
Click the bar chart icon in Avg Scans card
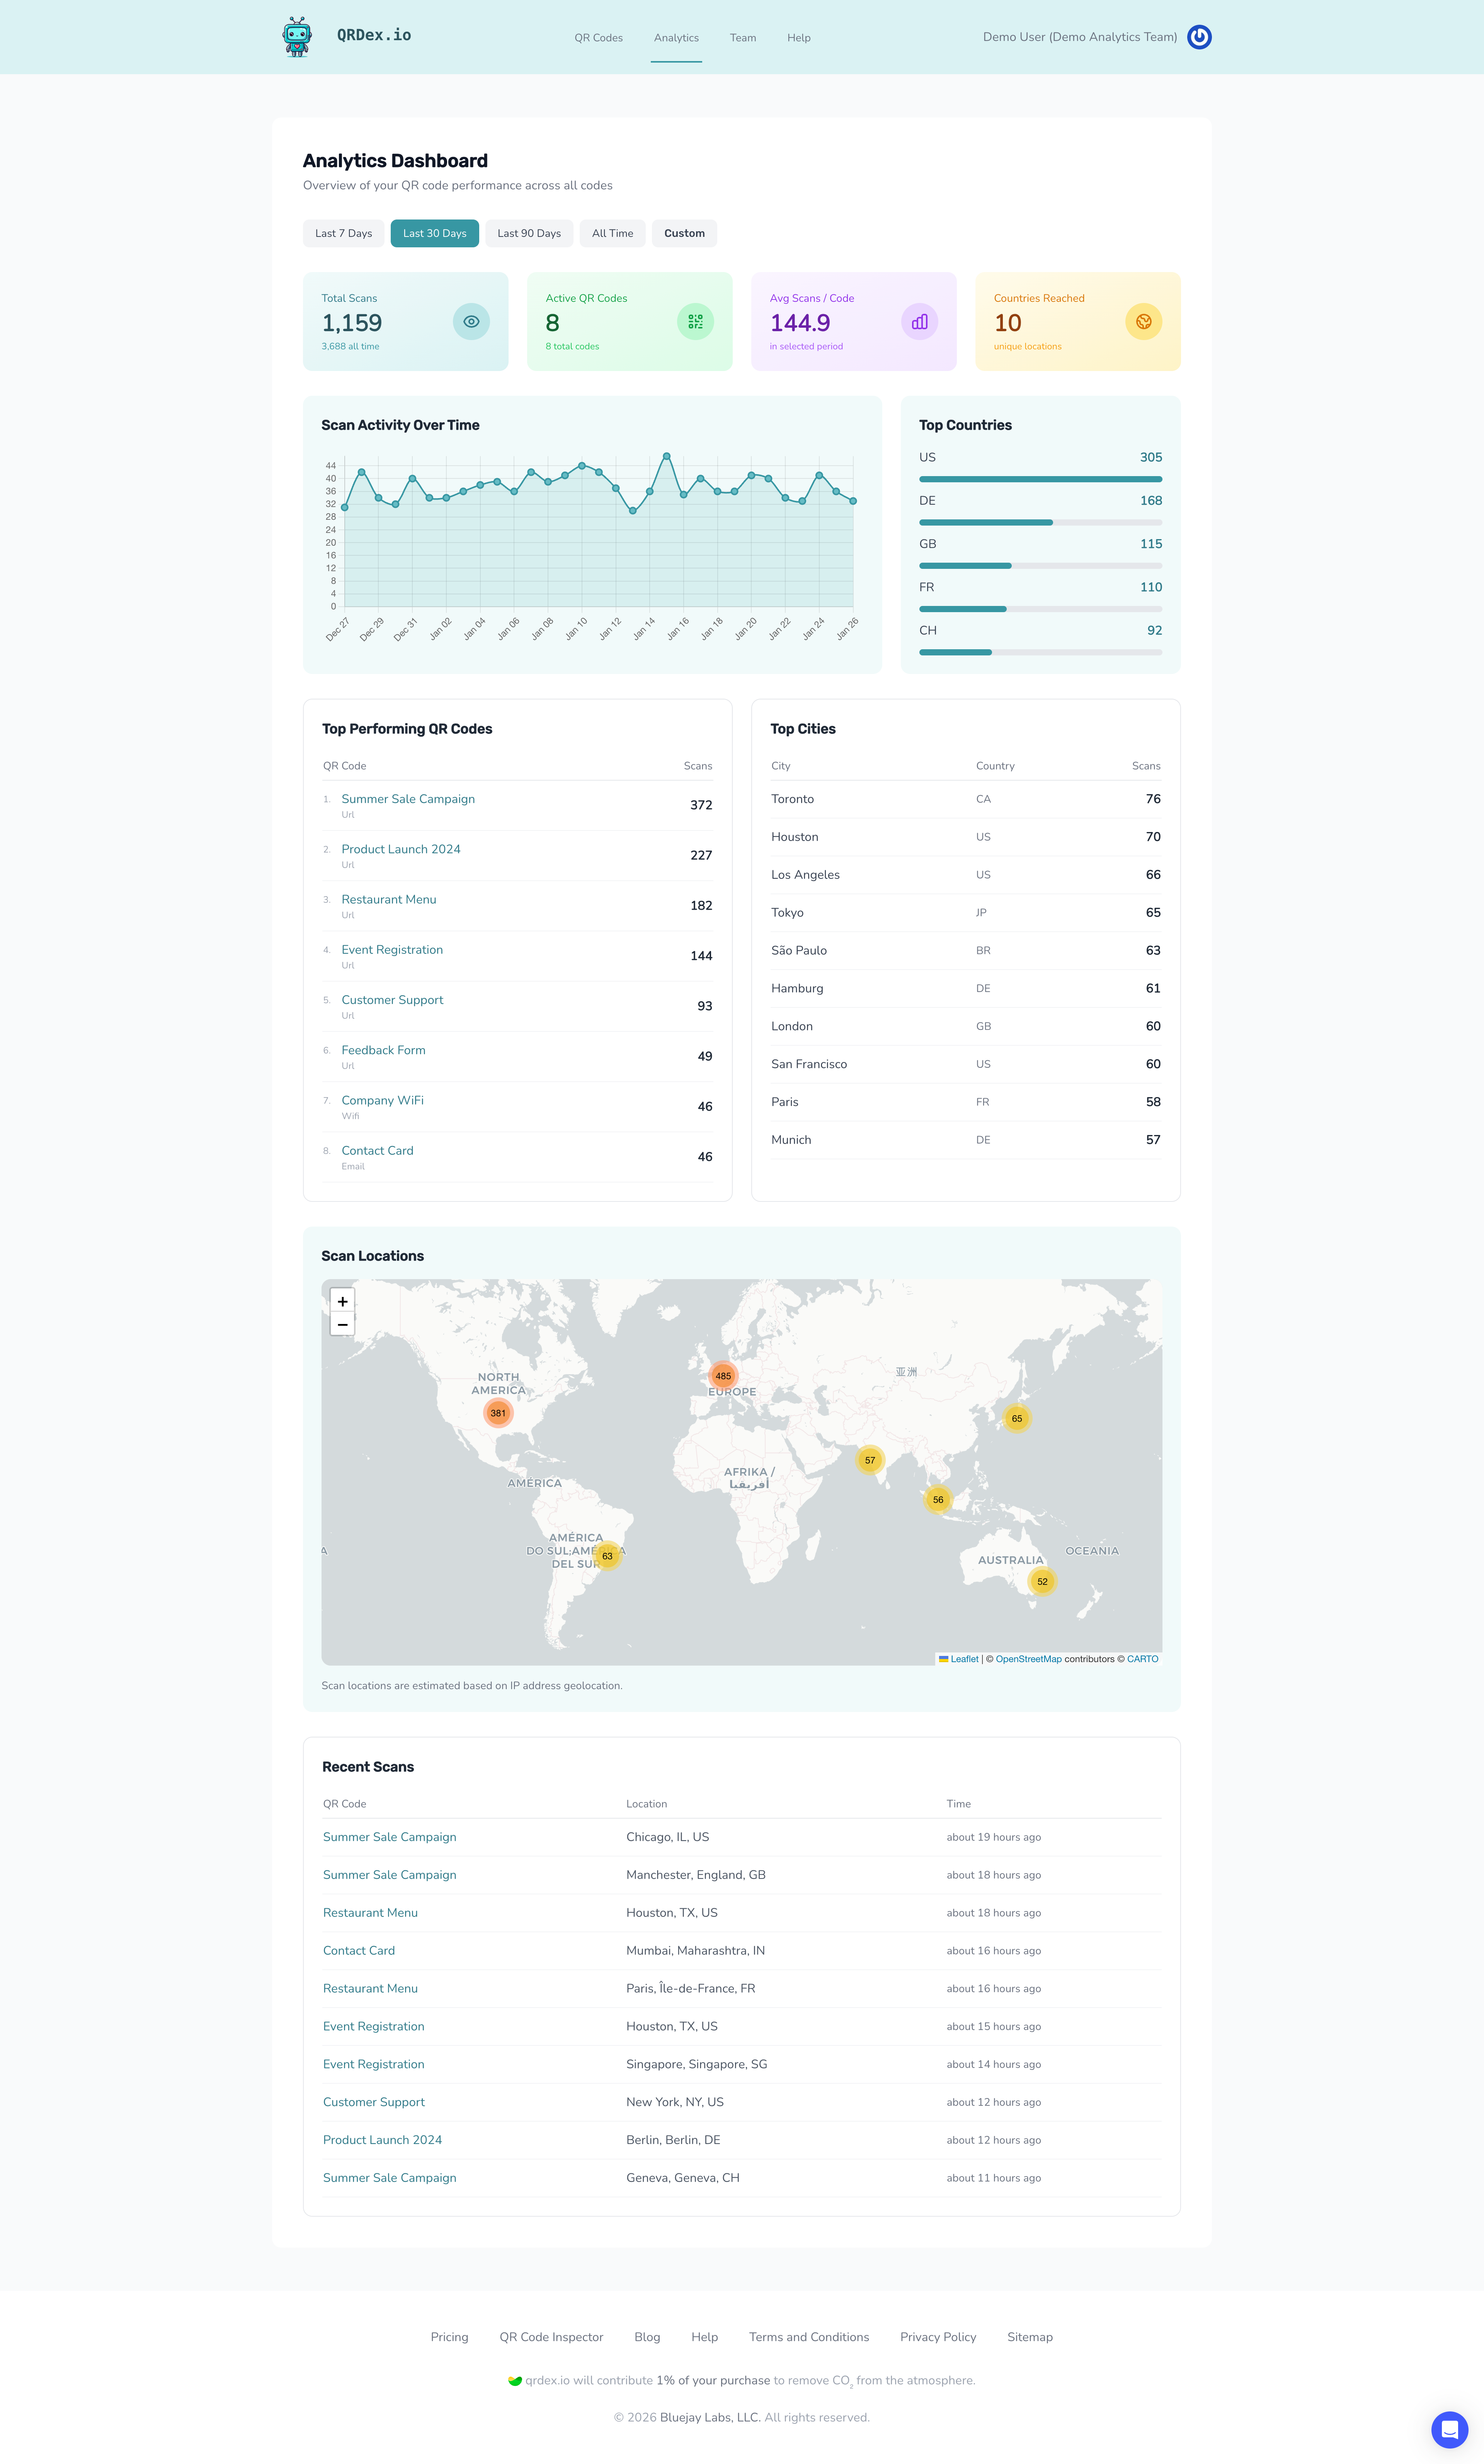point(919,322)
